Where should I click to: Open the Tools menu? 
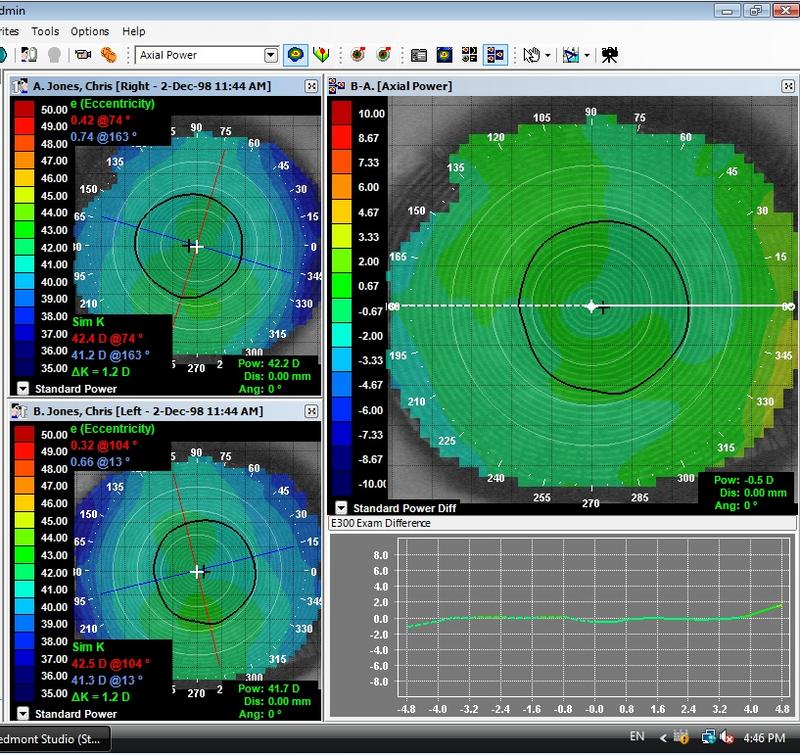pyautogui.click(x=45, y=32)
